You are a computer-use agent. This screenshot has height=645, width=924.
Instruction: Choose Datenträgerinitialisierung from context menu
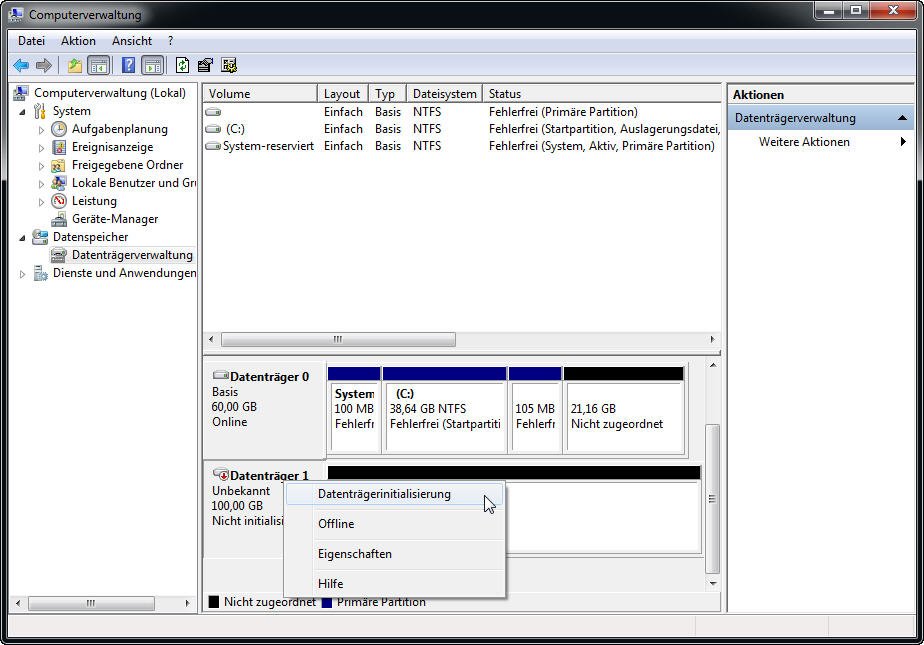tap(394, 494)
